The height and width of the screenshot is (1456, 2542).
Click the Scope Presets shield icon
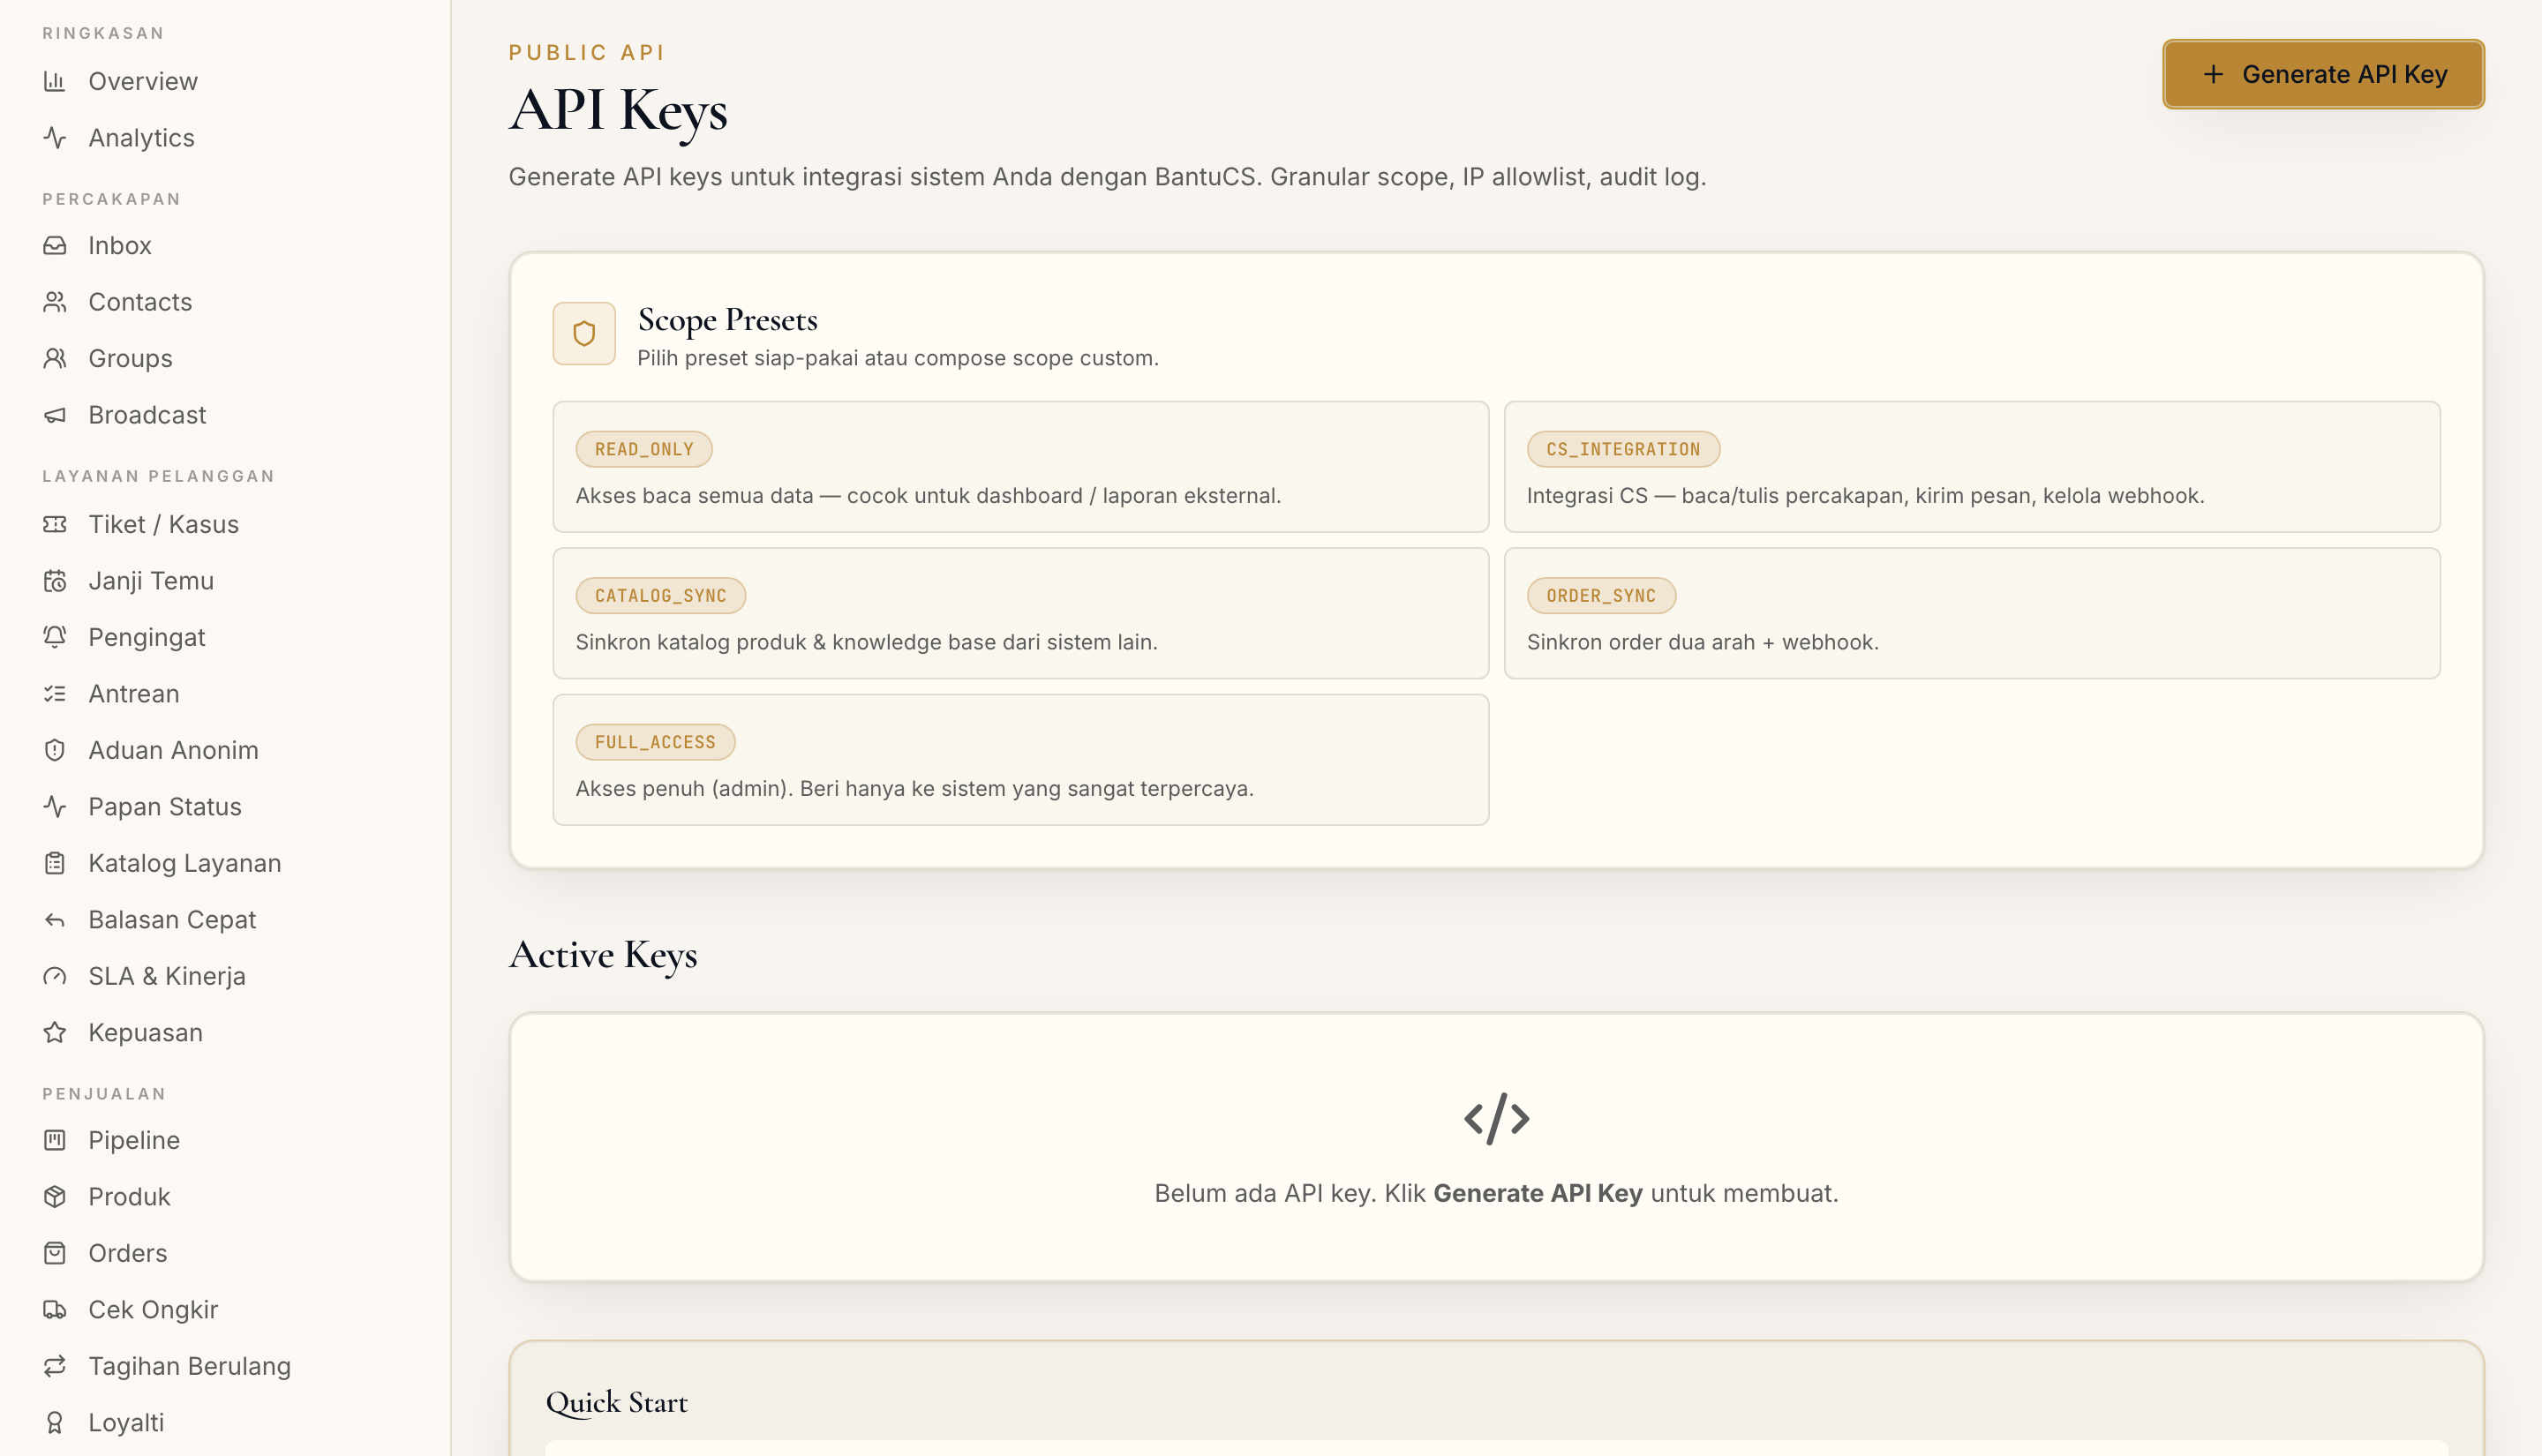click(x=584, y=334)
